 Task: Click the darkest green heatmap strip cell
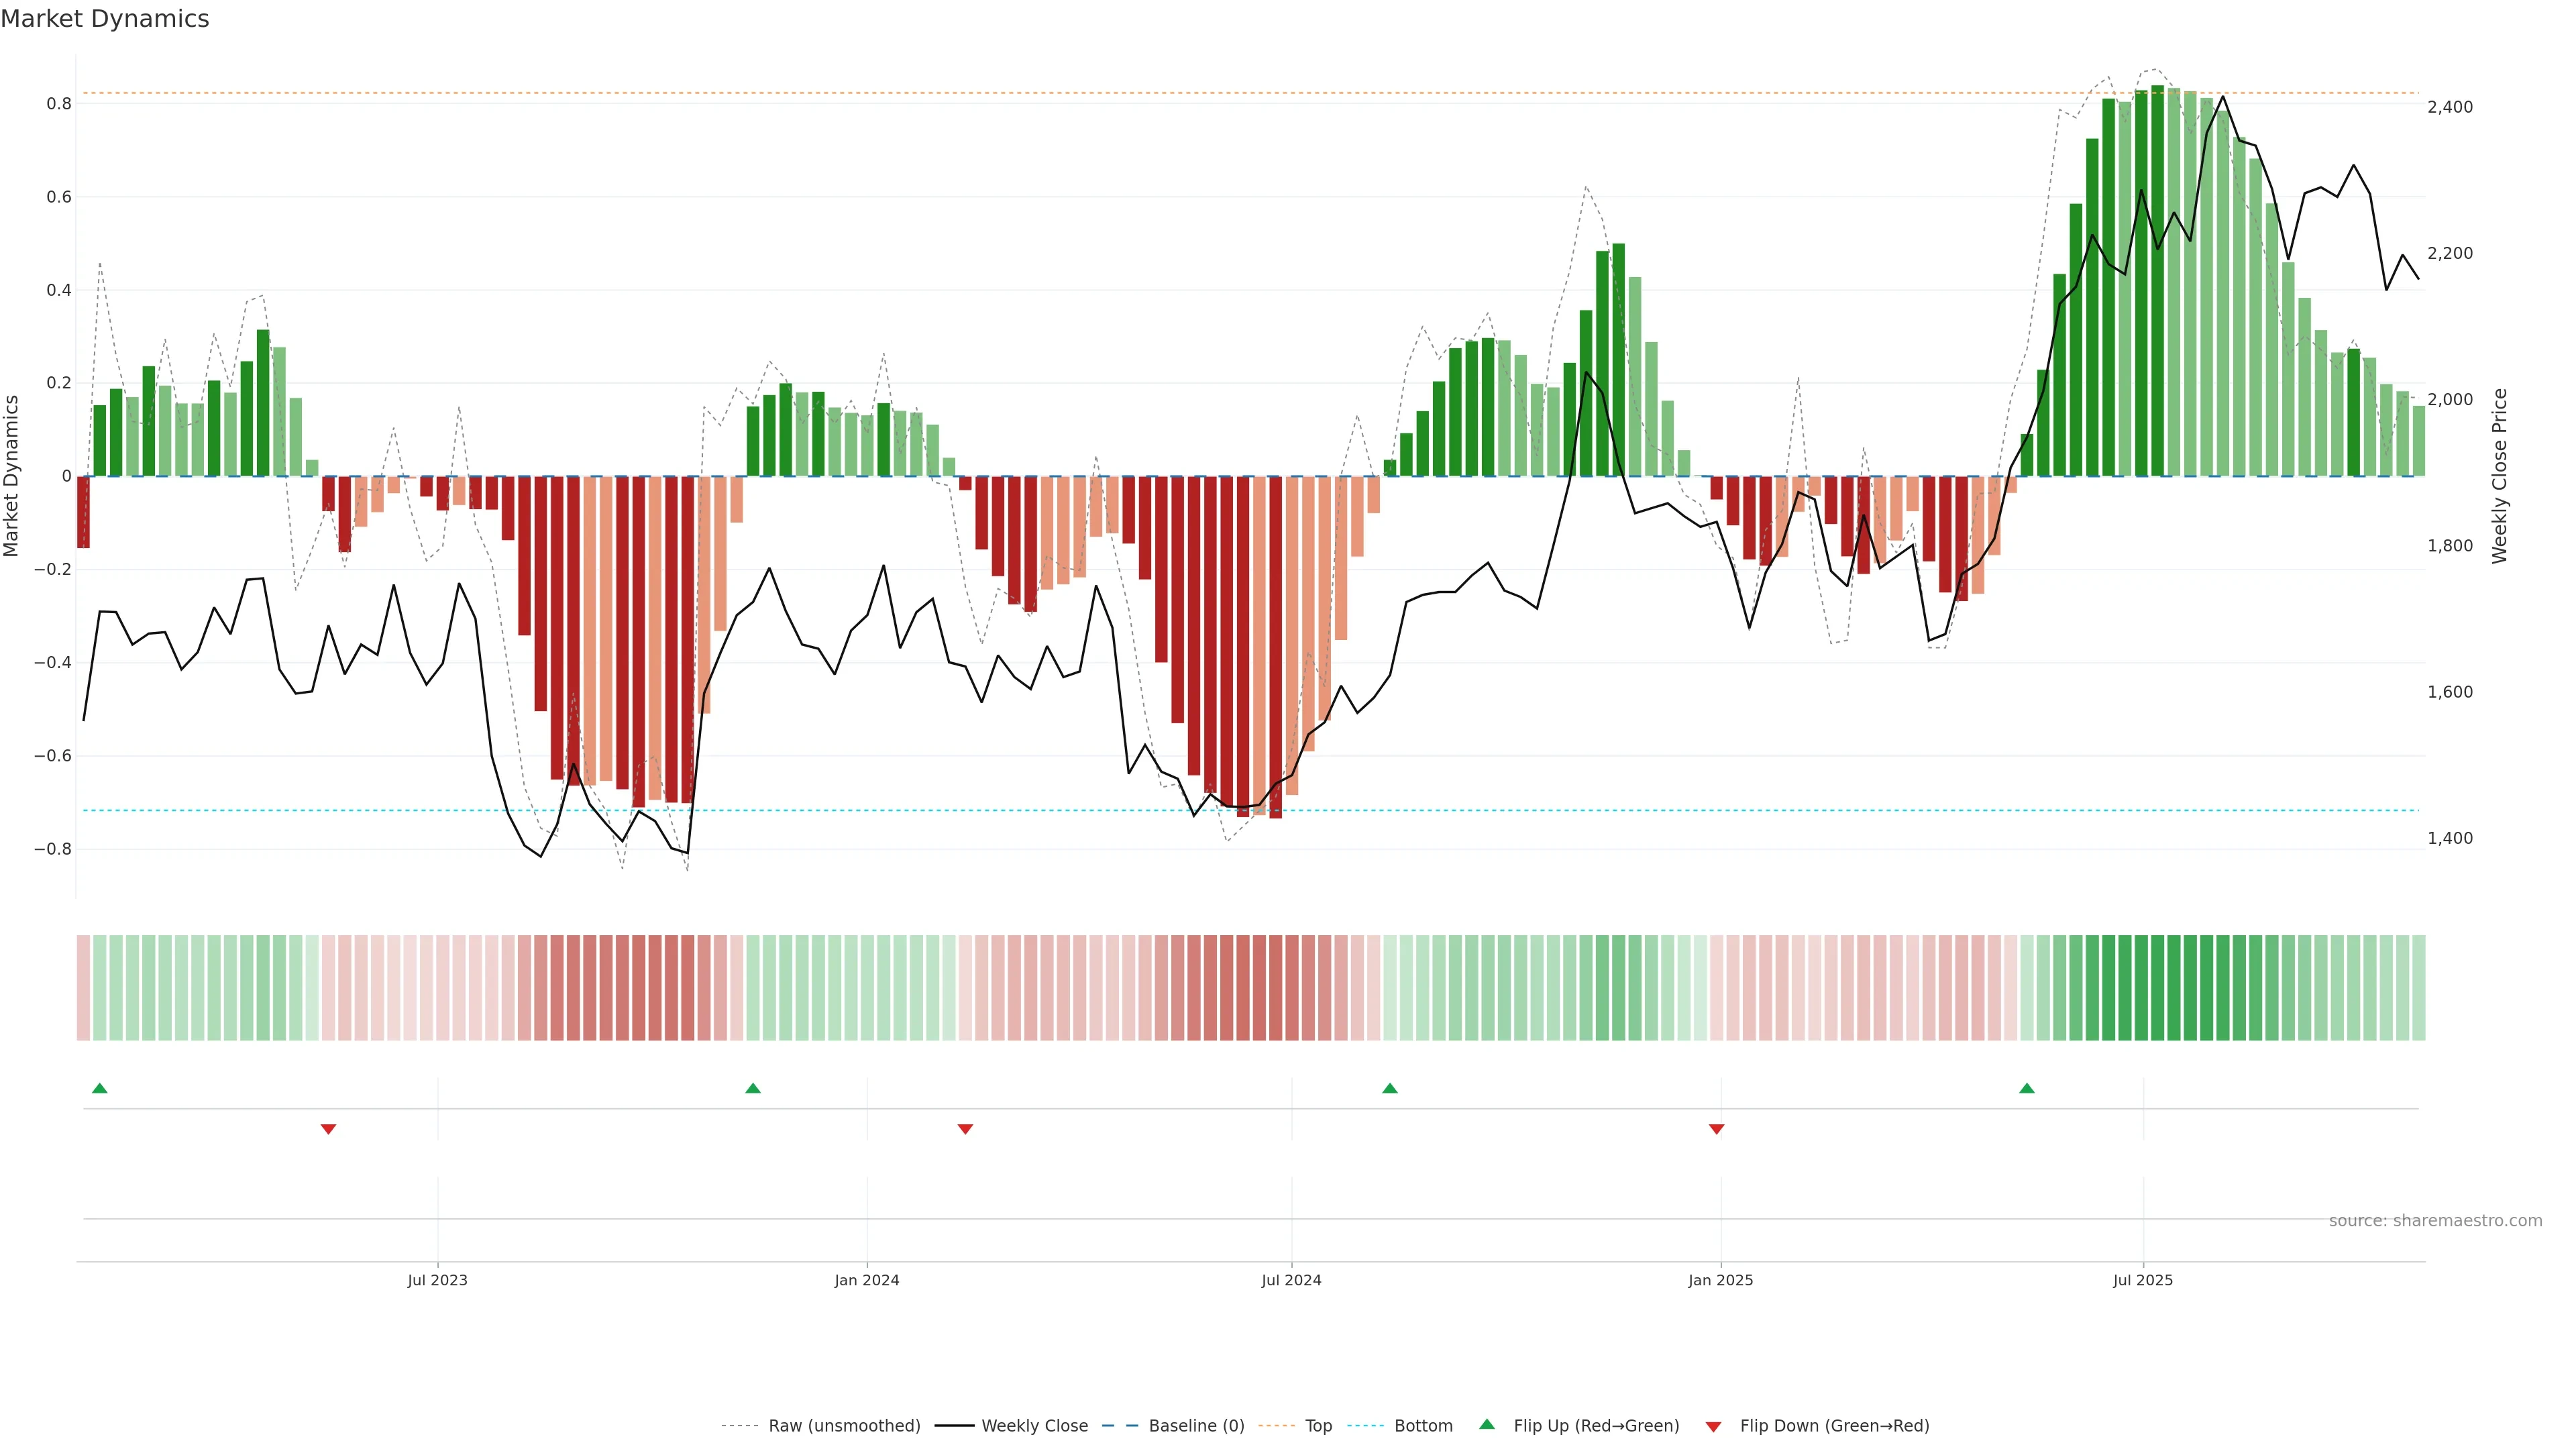pyautogui.click(x=2157, y=988)
